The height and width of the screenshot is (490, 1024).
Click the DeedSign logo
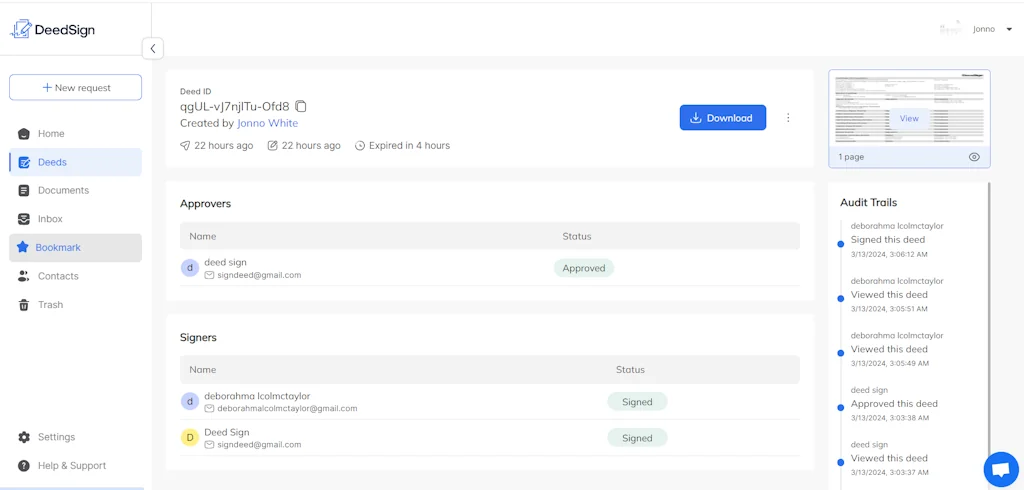[x=52, y=29]
